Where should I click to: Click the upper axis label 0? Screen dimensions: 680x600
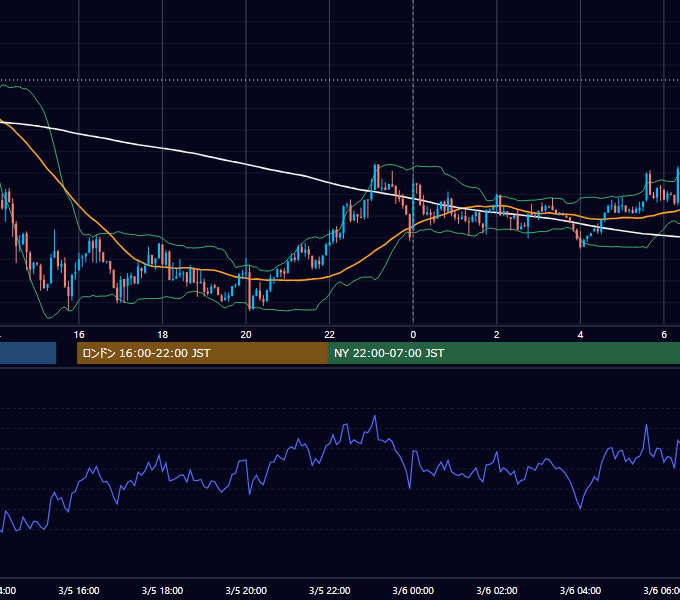pyautogui.click(x=413, y=335)
